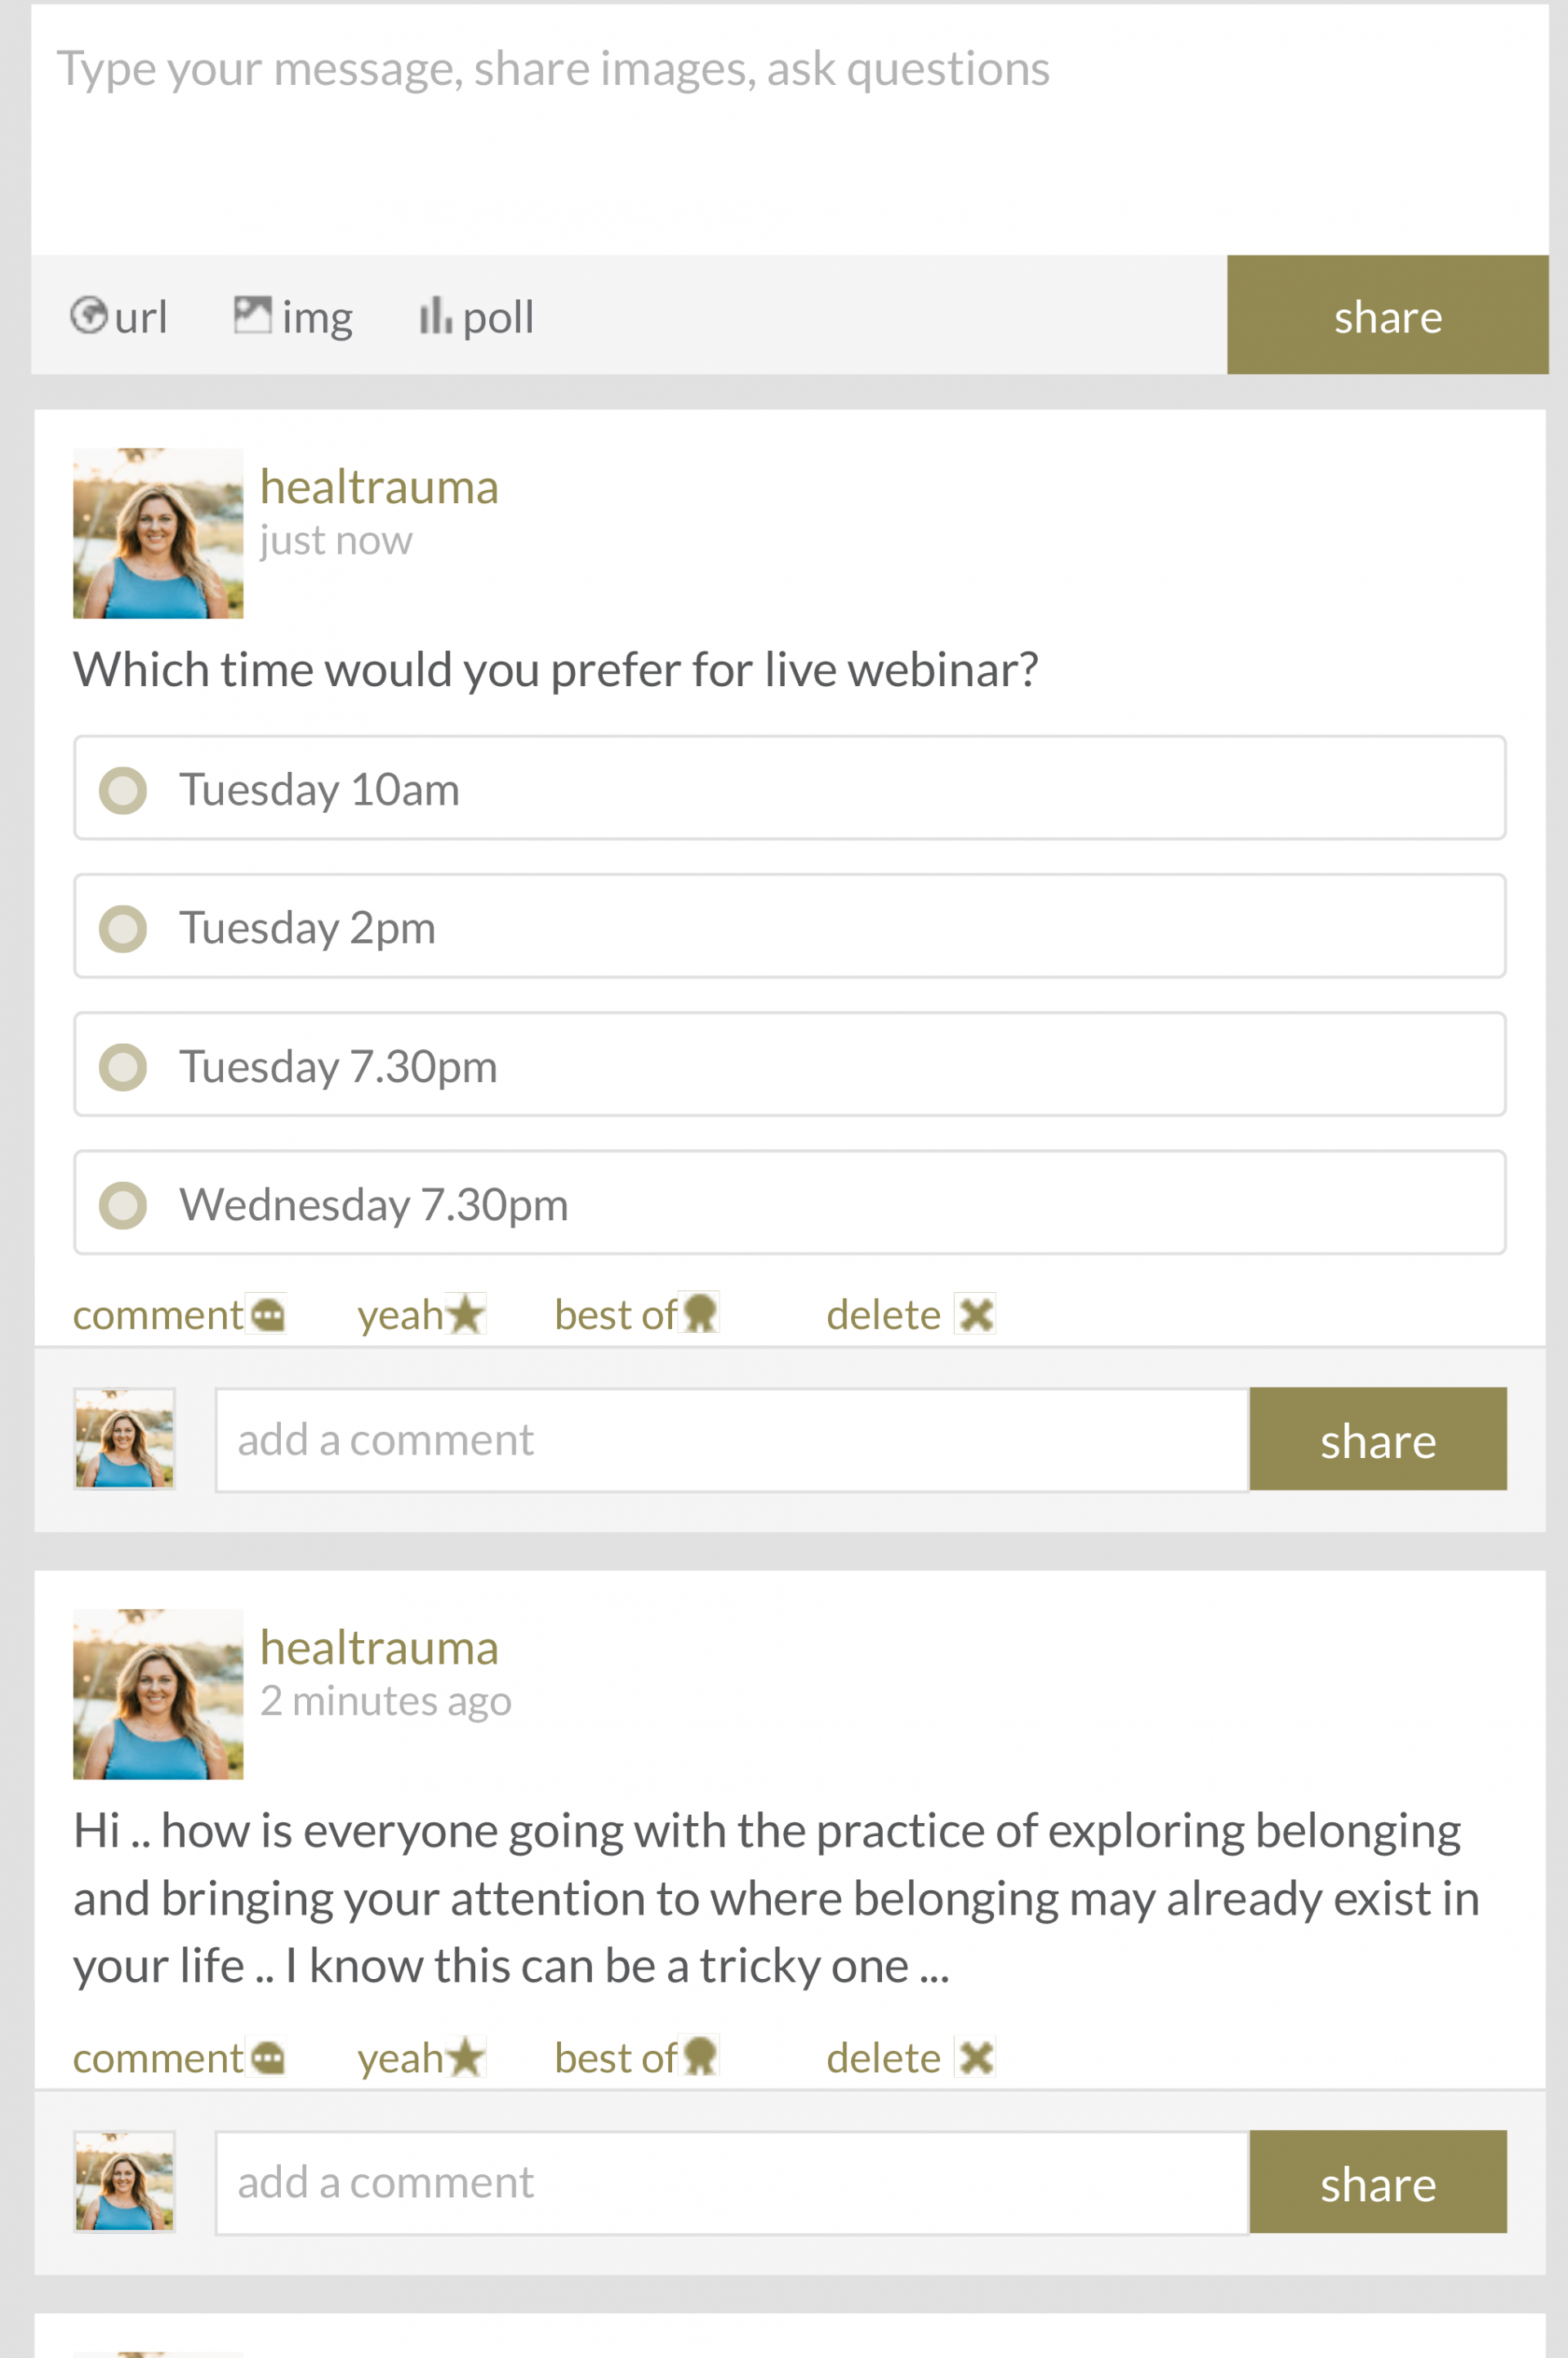
Task: Select Tuesday 2pm poll option
Action: click(789, 926)
